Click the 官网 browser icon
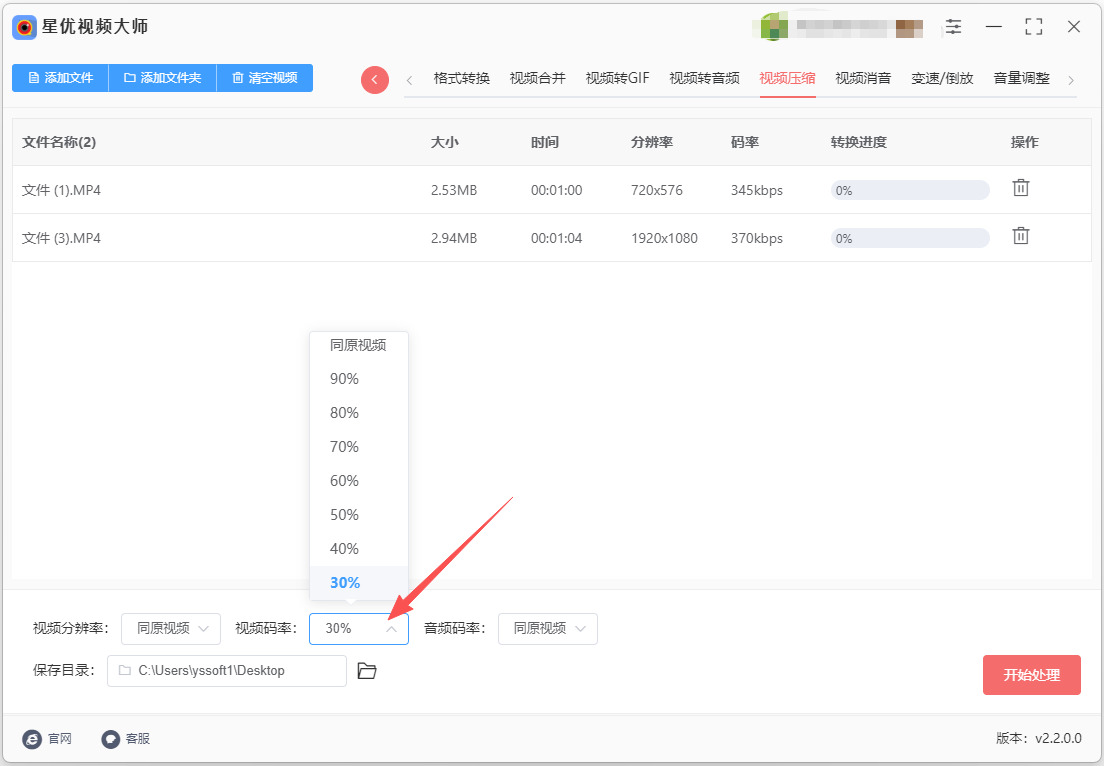Screen dimensions: 1104x766 32,739
